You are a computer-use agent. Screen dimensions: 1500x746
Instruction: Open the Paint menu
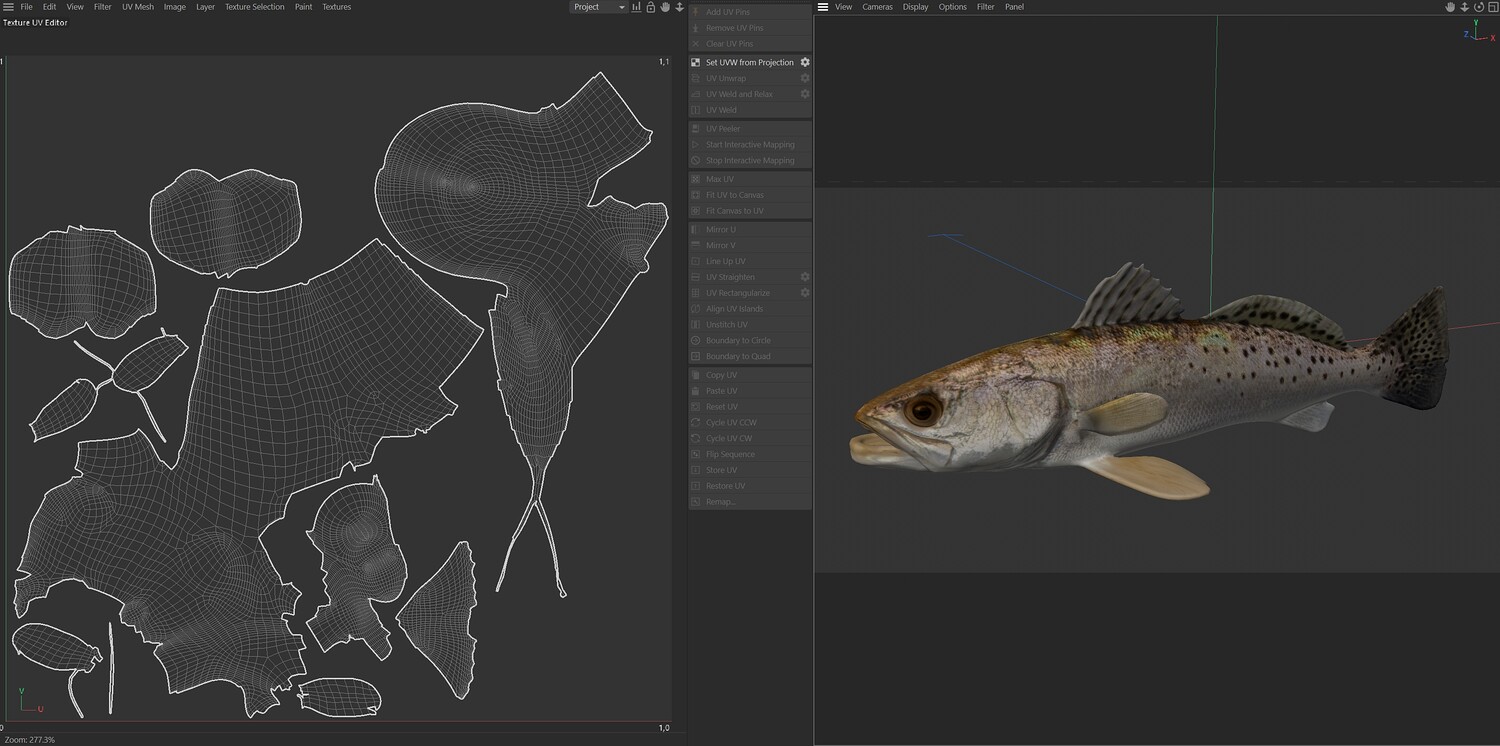pos(303,7)
